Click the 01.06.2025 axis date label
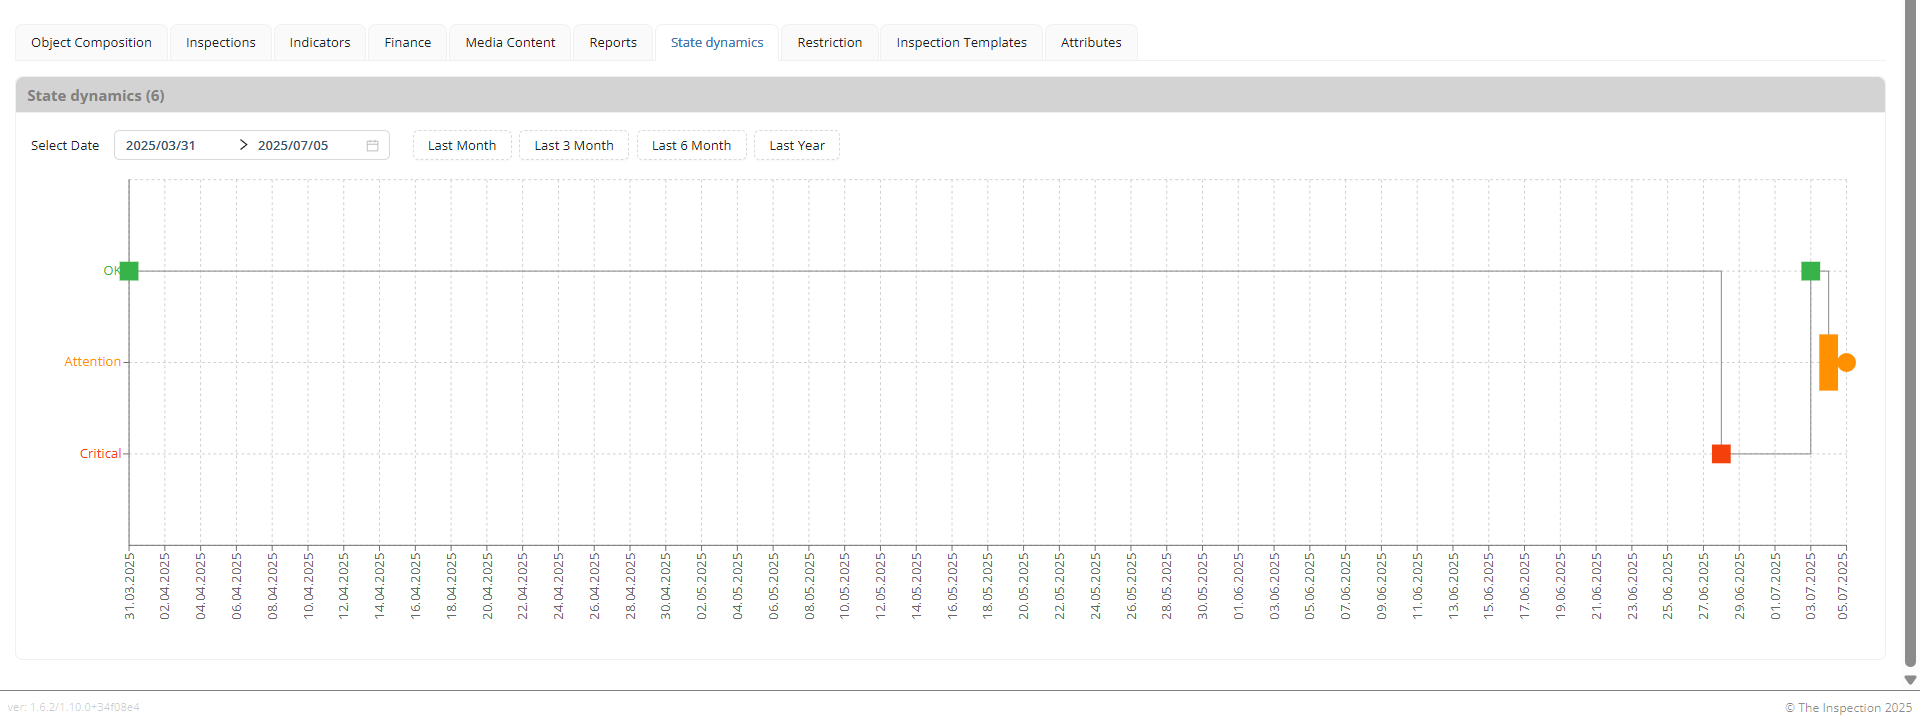Screen dimensions: 1920x725 pyautogui.click(x=1238, y=586)
